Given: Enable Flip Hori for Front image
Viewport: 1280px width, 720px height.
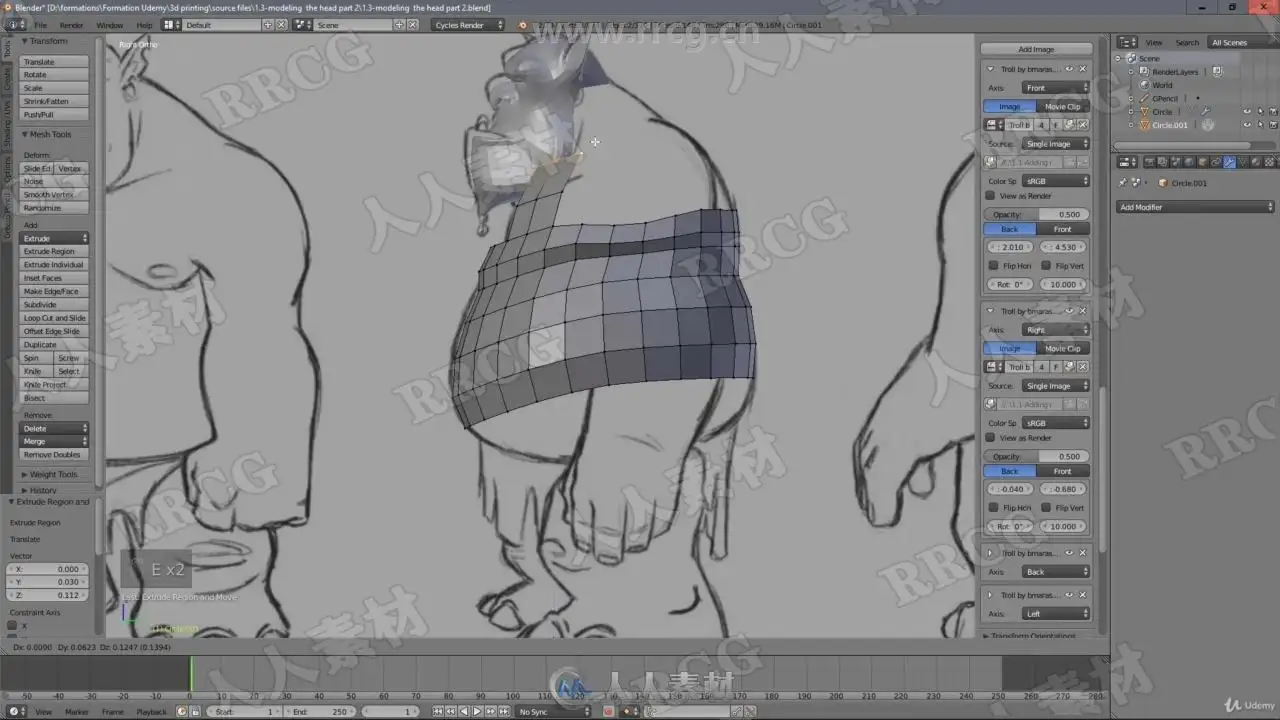Looking at the screenshot, I should [x=993, y=266].
